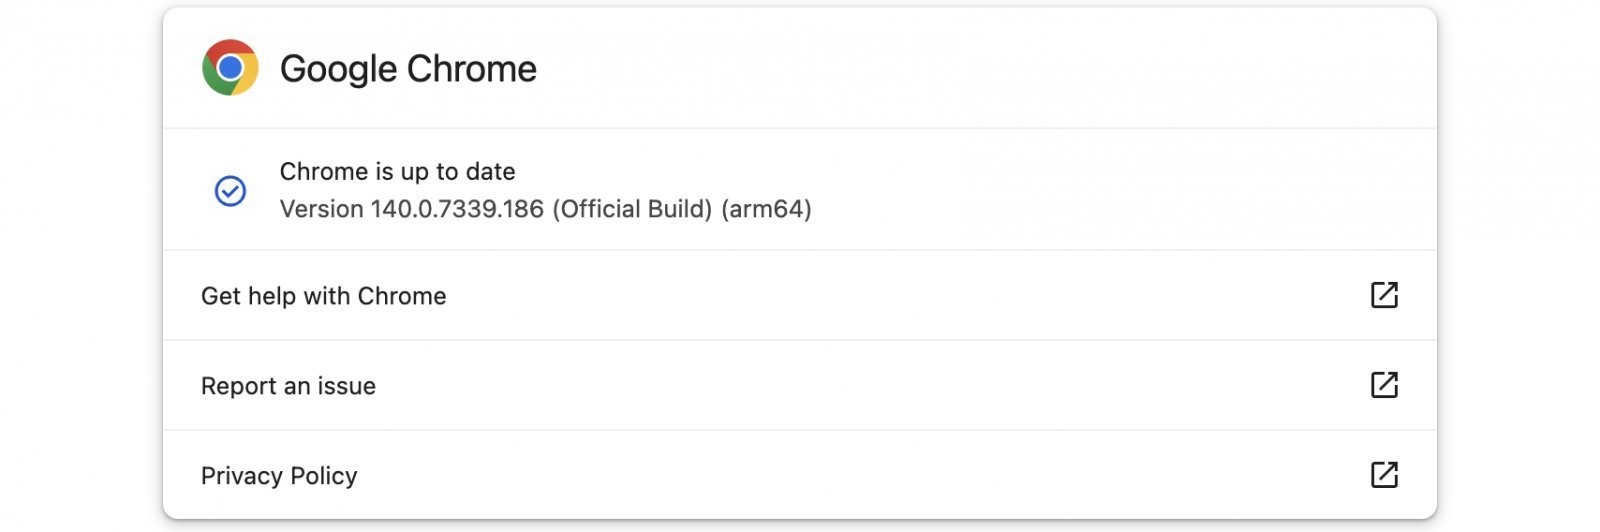The image size is (1600, 532).
Task: Open Get help with Chrome
Action: point(323,296)
